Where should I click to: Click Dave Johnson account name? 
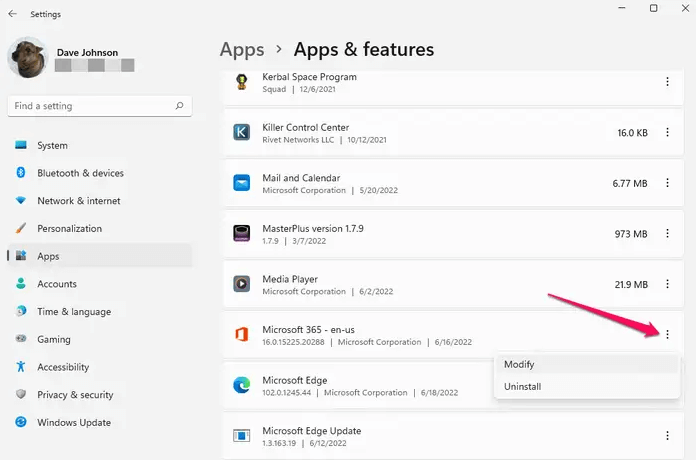pyautogui.click(x=87, y=52)
